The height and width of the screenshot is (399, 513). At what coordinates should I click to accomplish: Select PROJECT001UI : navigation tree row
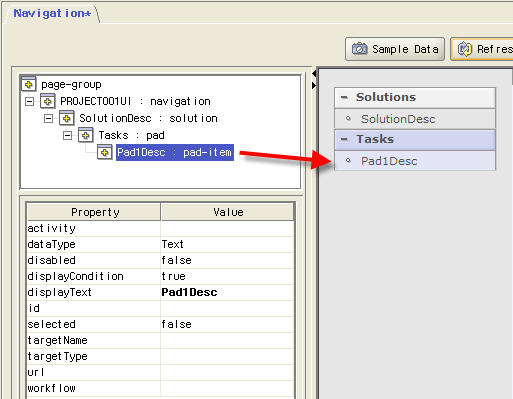click(135, 101)
